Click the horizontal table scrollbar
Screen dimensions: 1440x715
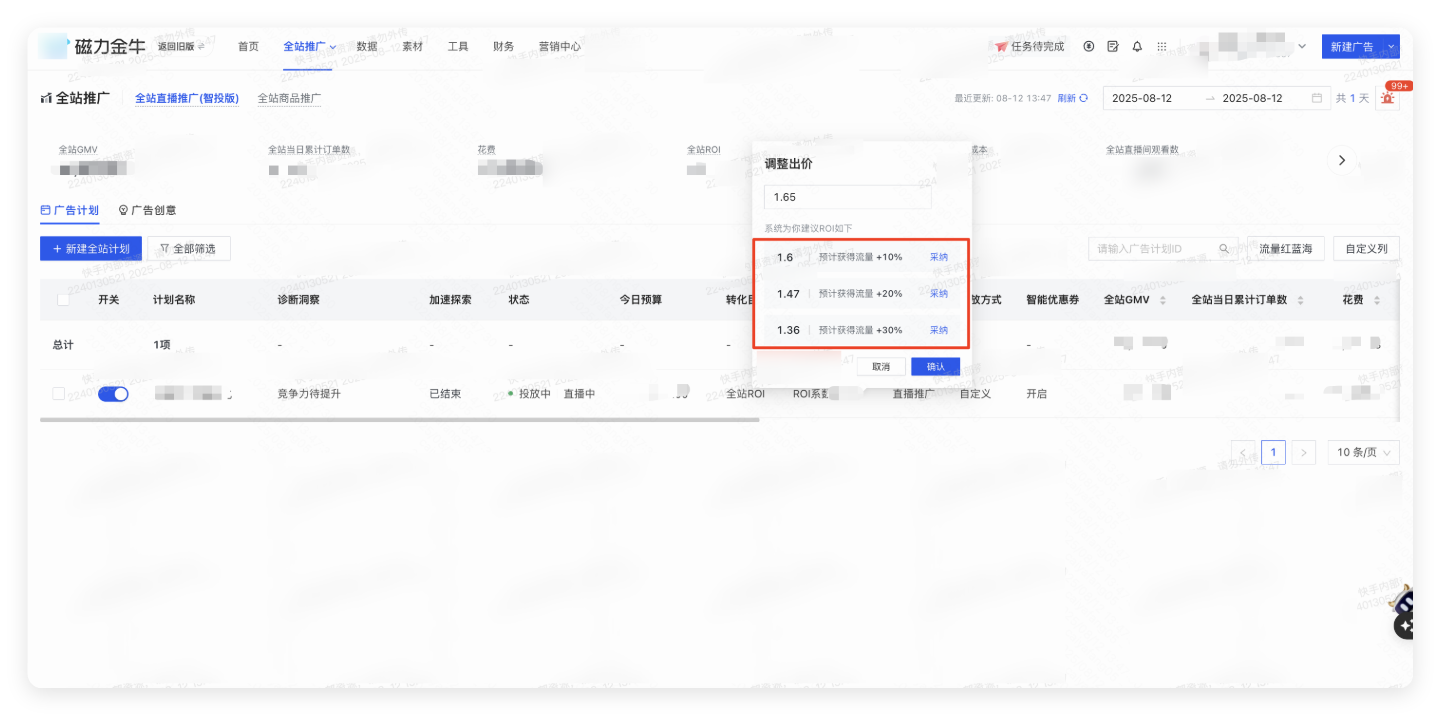(x=400, y=420)
